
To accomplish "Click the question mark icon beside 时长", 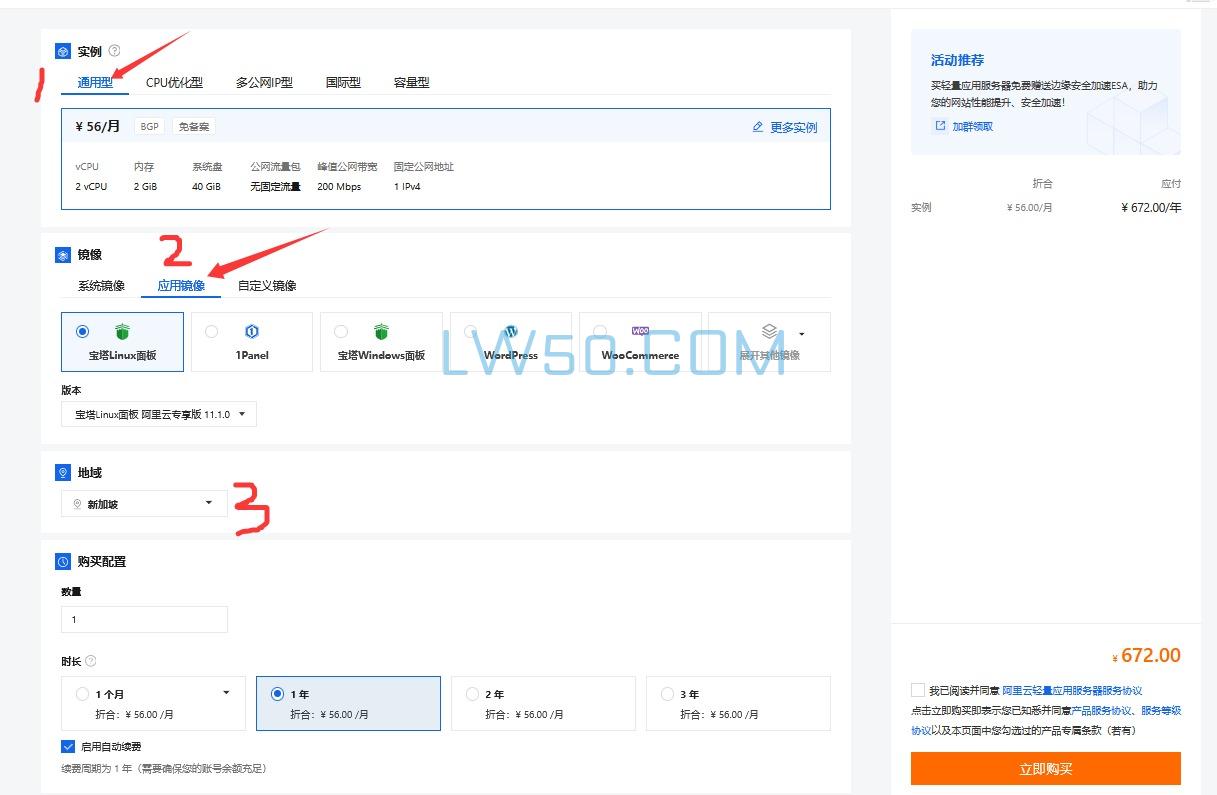I will (x=89, y=660).
